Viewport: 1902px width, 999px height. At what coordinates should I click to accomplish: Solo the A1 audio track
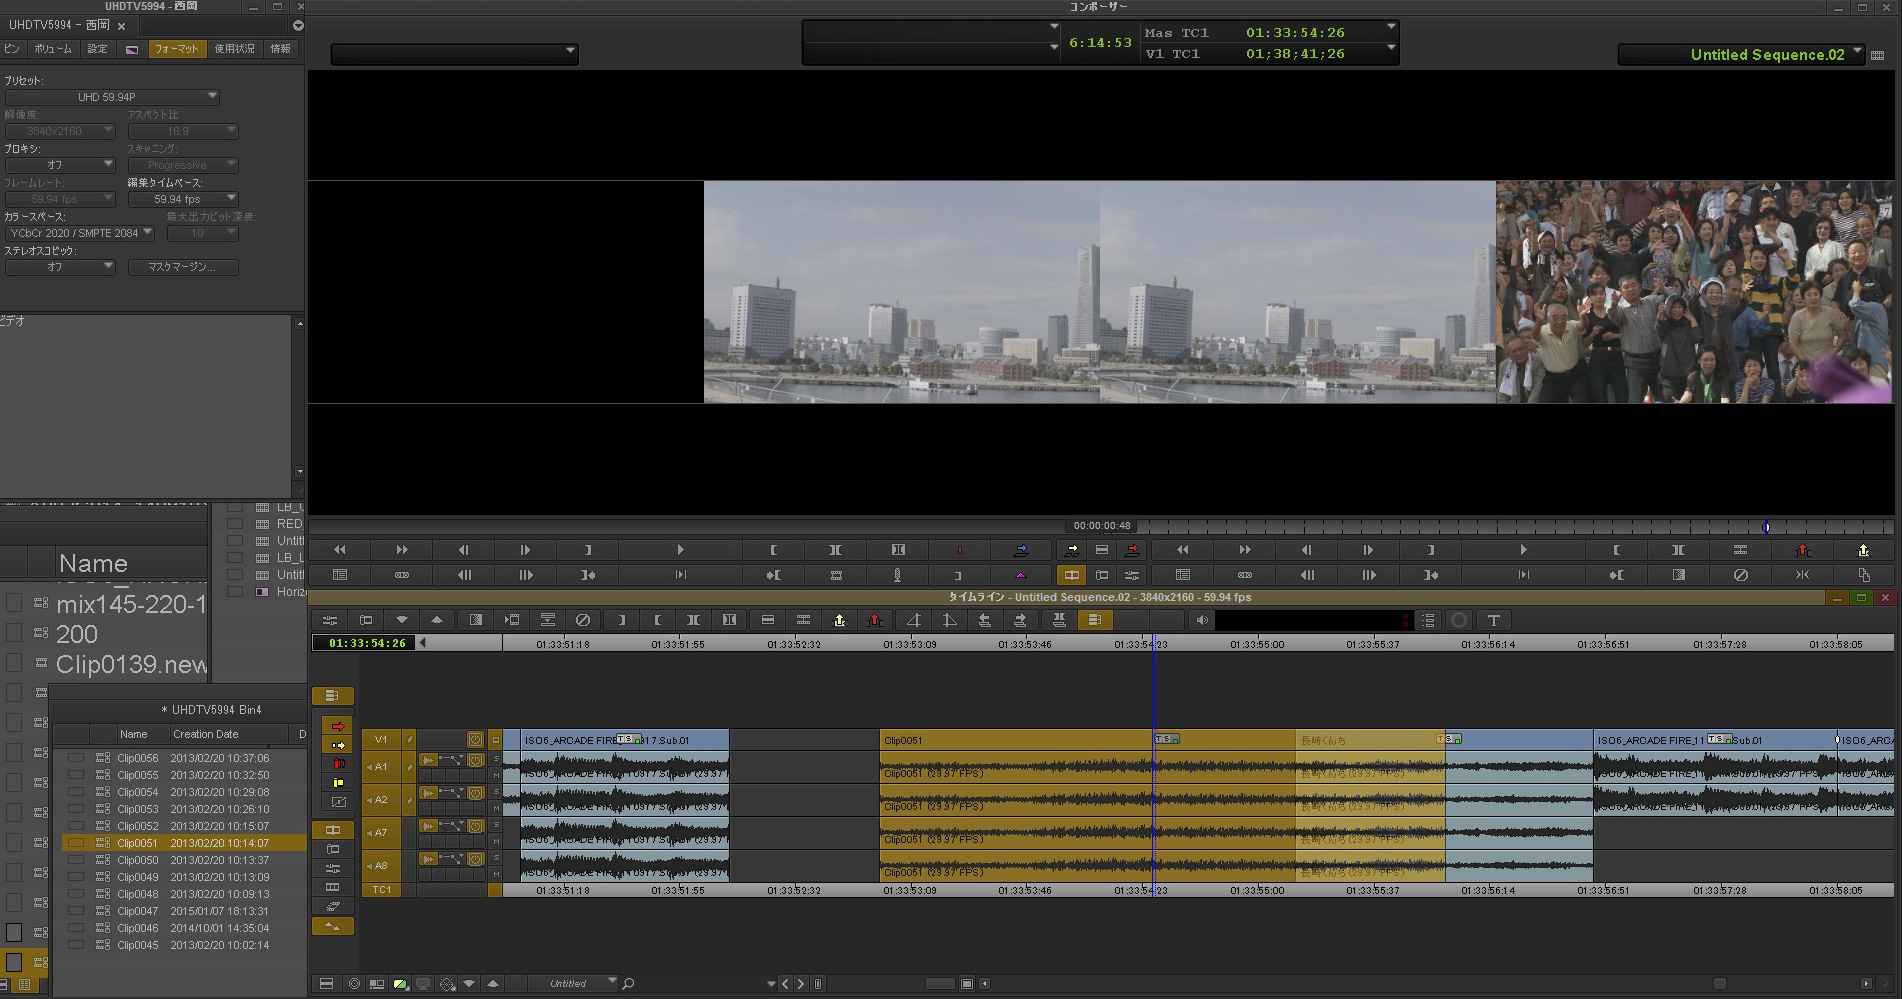(495, 760)
